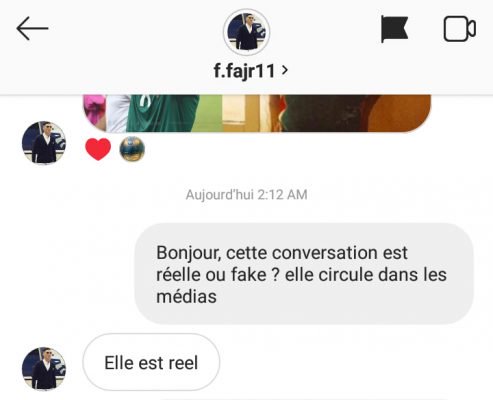Image resolution: width=493 pixels, height=400 pixels.
Task: Select the "Bonjour, cette conversation" message bubble
Action: (304, 274)
